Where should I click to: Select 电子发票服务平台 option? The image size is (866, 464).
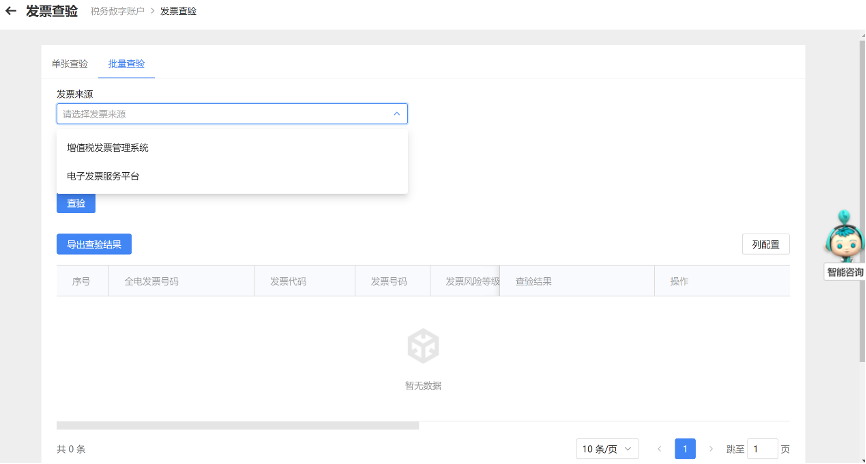coord(103,176)
